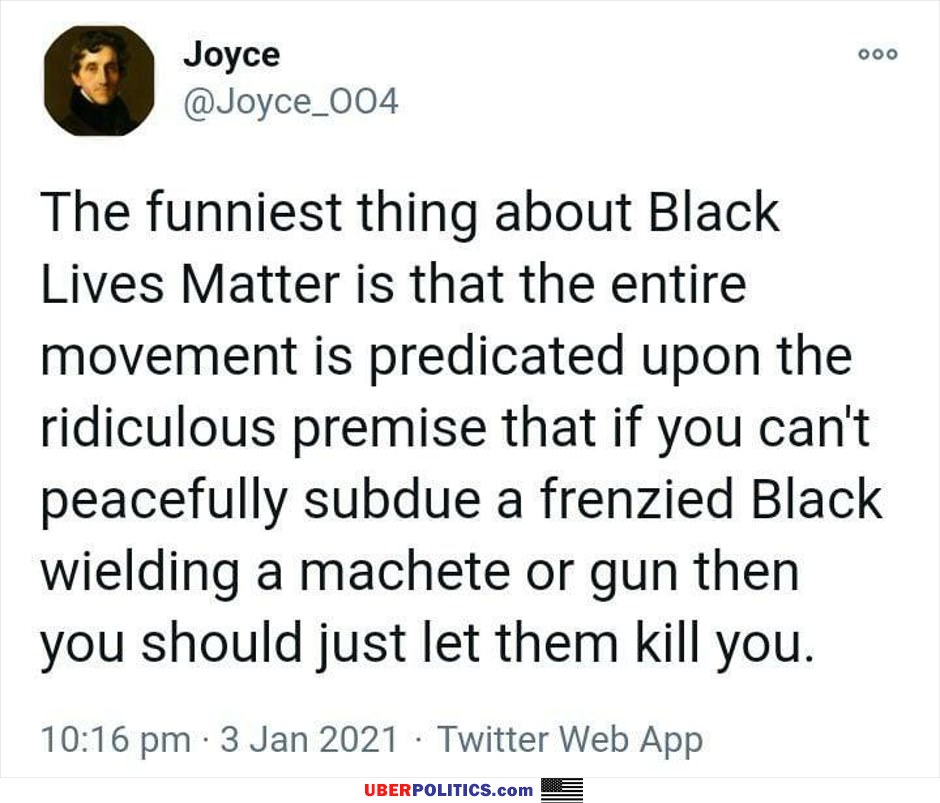
Task: Click the 3 Jan 2021 date
Action: (309, 739)
